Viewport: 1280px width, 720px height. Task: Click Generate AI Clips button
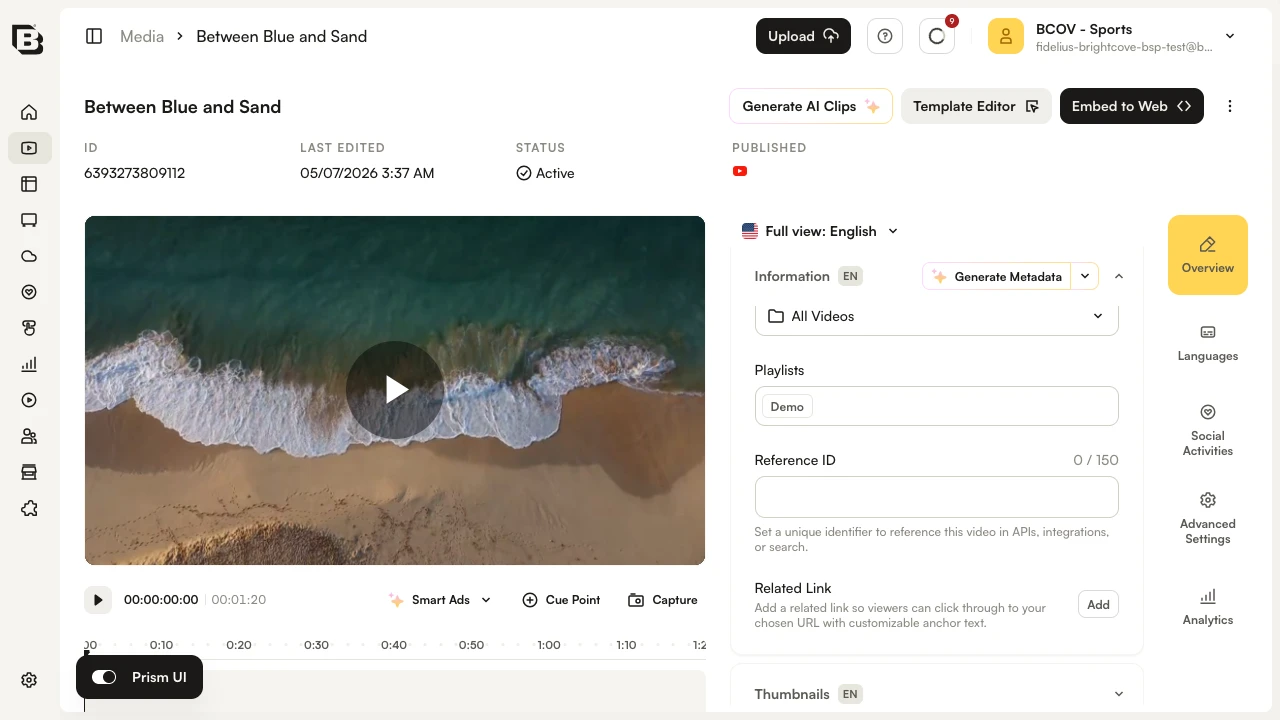[x=811, y=106]
